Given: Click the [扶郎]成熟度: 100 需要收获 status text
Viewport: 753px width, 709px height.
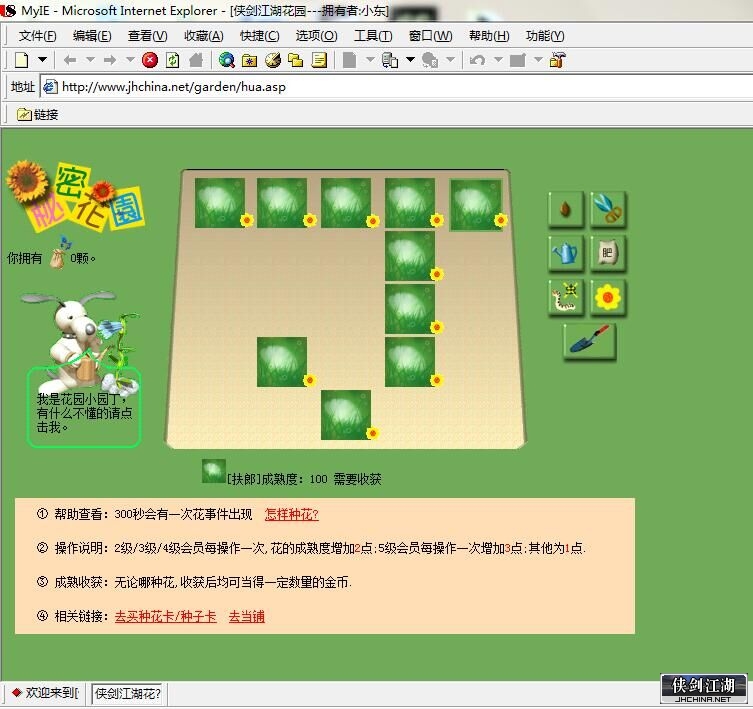Looking at the screenshot, I should pos(304,479).
